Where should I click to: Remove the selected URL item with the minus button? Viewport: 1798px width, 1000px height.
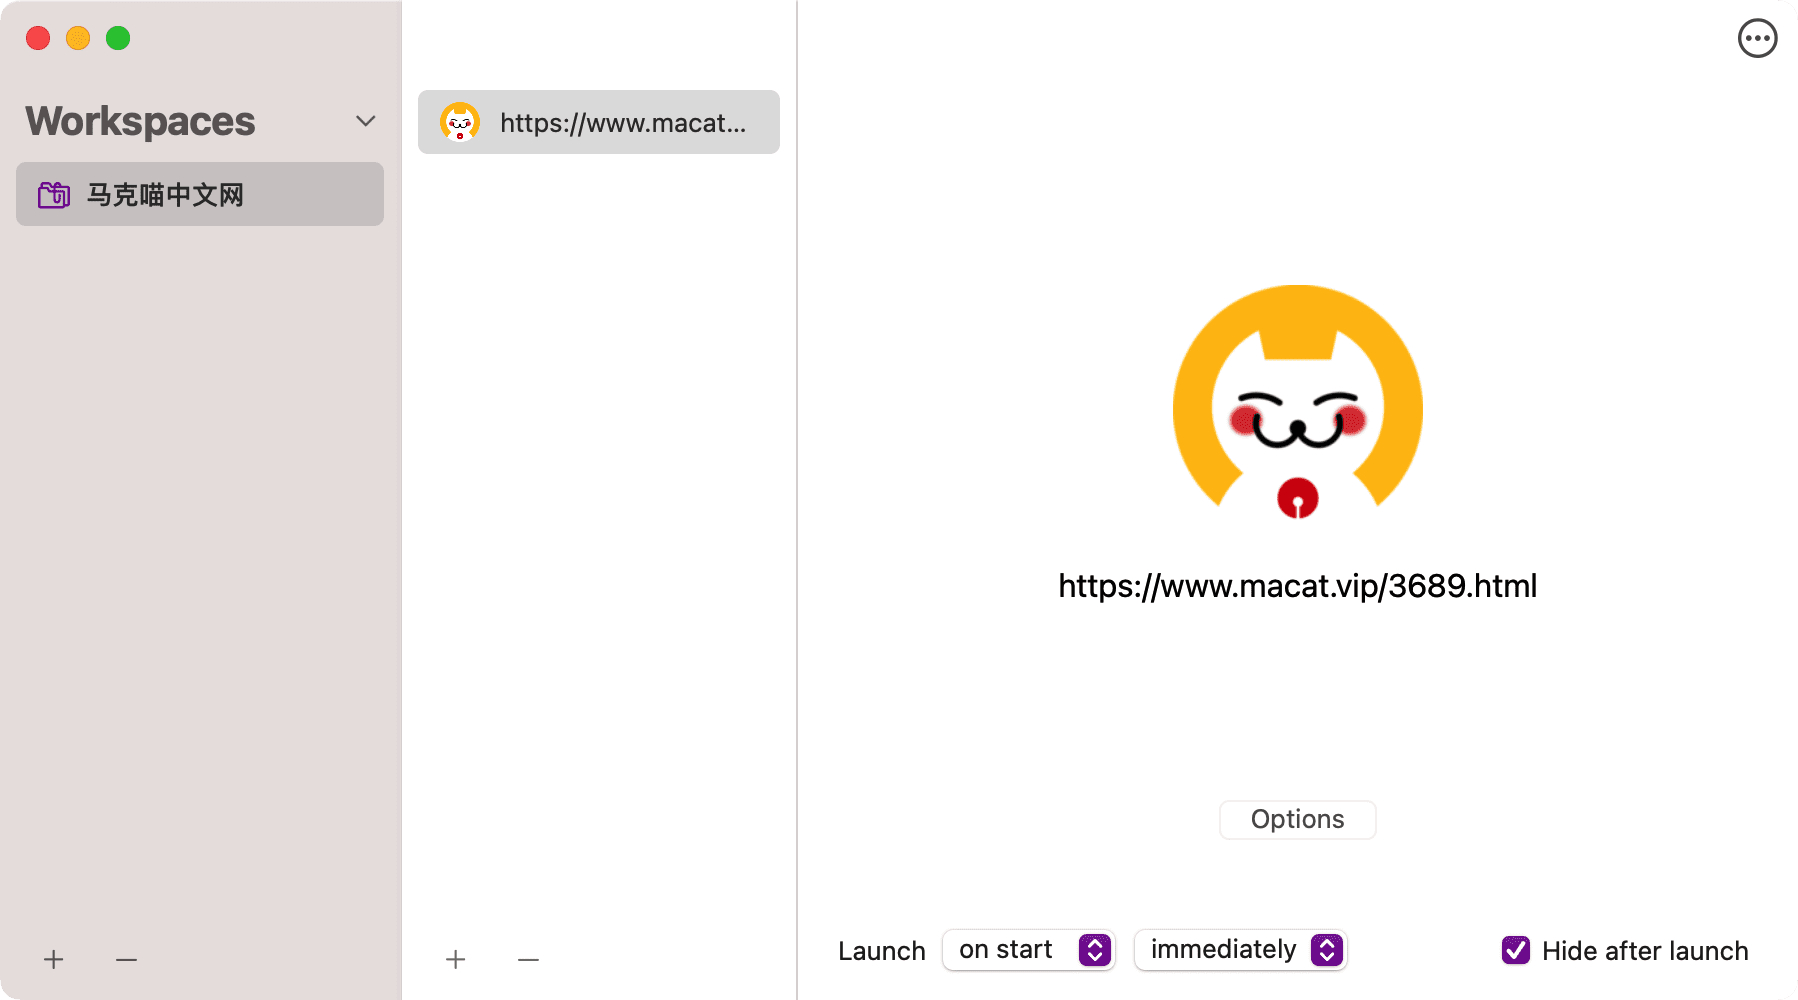click(529, 960)
